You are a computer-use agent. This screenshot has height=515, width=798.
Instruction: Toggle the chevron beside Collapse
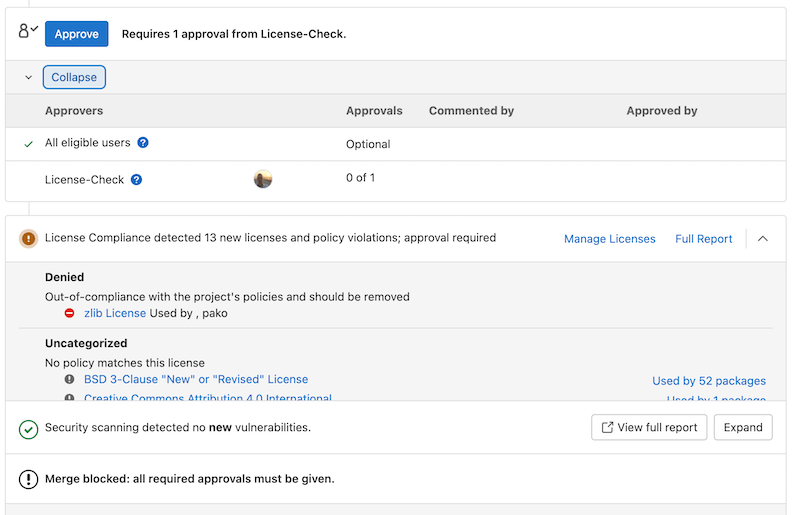pos(28,77)
